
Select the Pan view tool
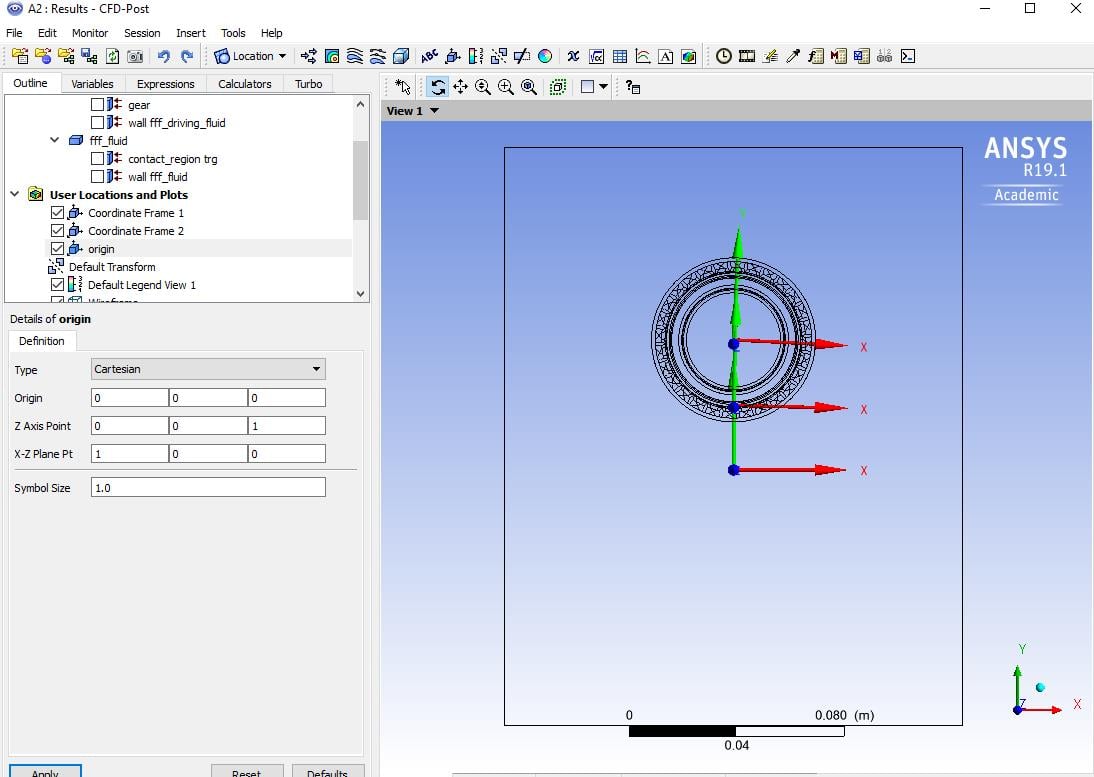coord(460,87)
